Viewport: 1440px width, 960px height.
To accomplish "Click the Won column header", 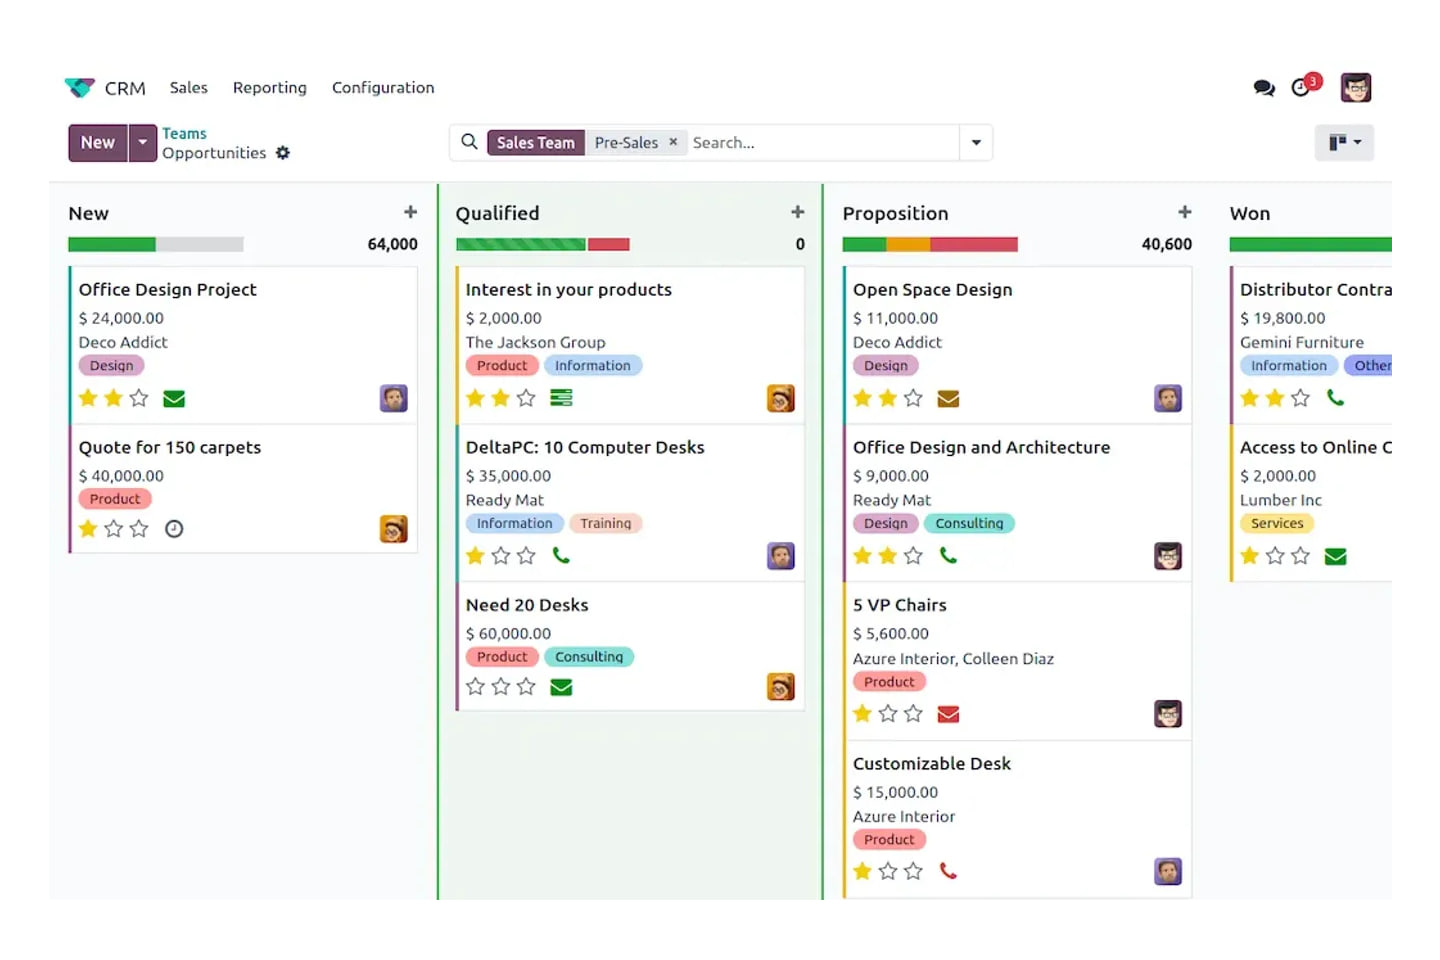I will click(x=1250, y=213).
